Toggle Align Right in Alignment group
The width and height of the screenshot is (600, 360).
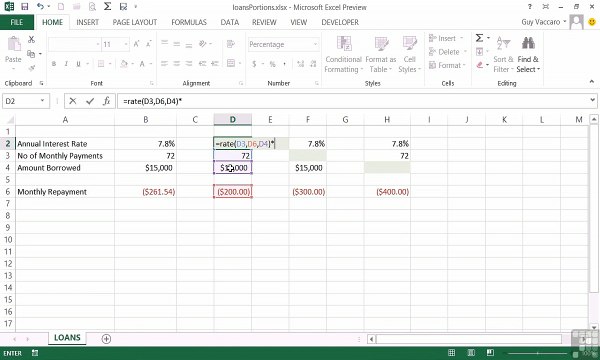coord(189,64)
